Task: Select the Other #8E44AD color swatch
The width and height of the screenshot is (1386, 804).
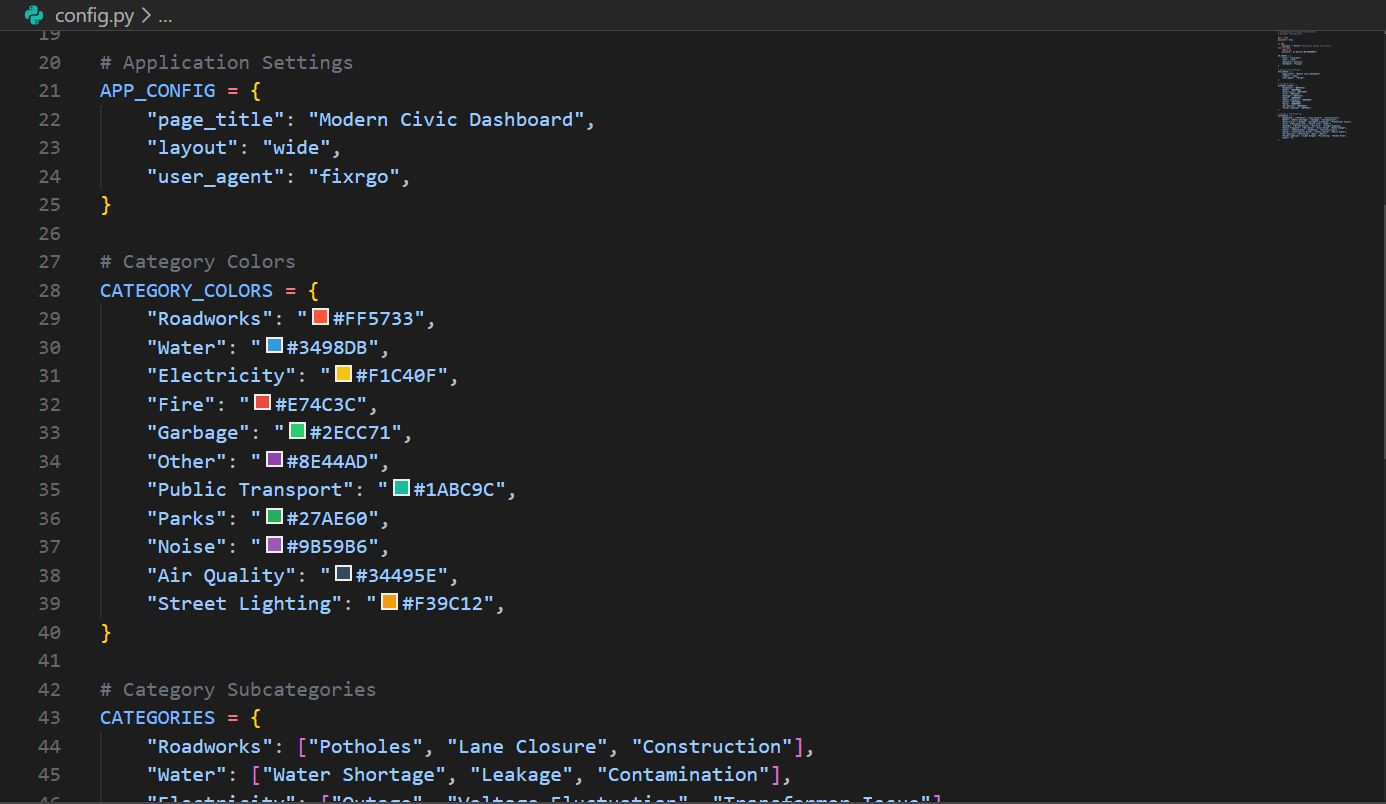Action: [x=274, y=459]
